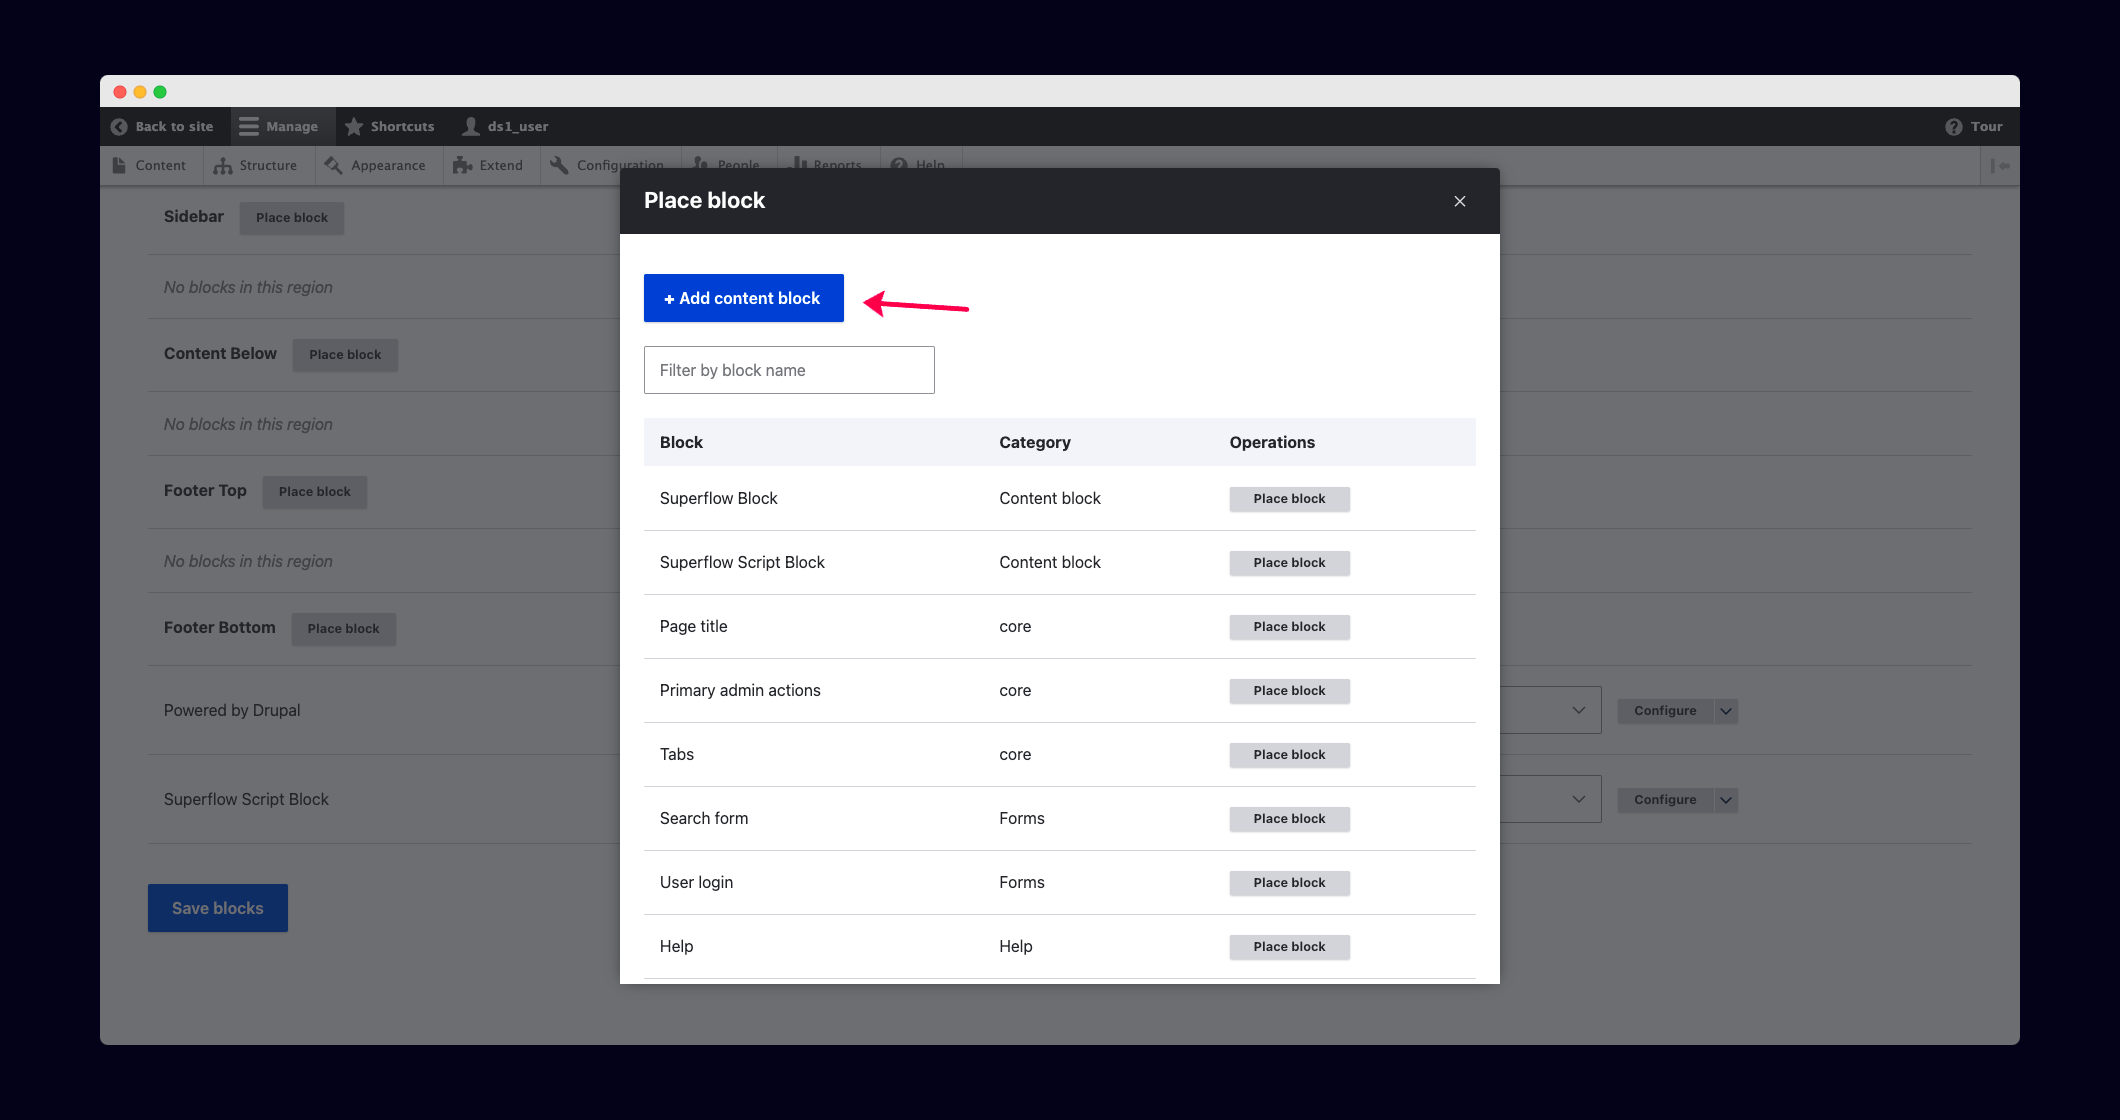Place the Search form block
This screenshot has height=1120, width=2120.
coord(1289,819)
